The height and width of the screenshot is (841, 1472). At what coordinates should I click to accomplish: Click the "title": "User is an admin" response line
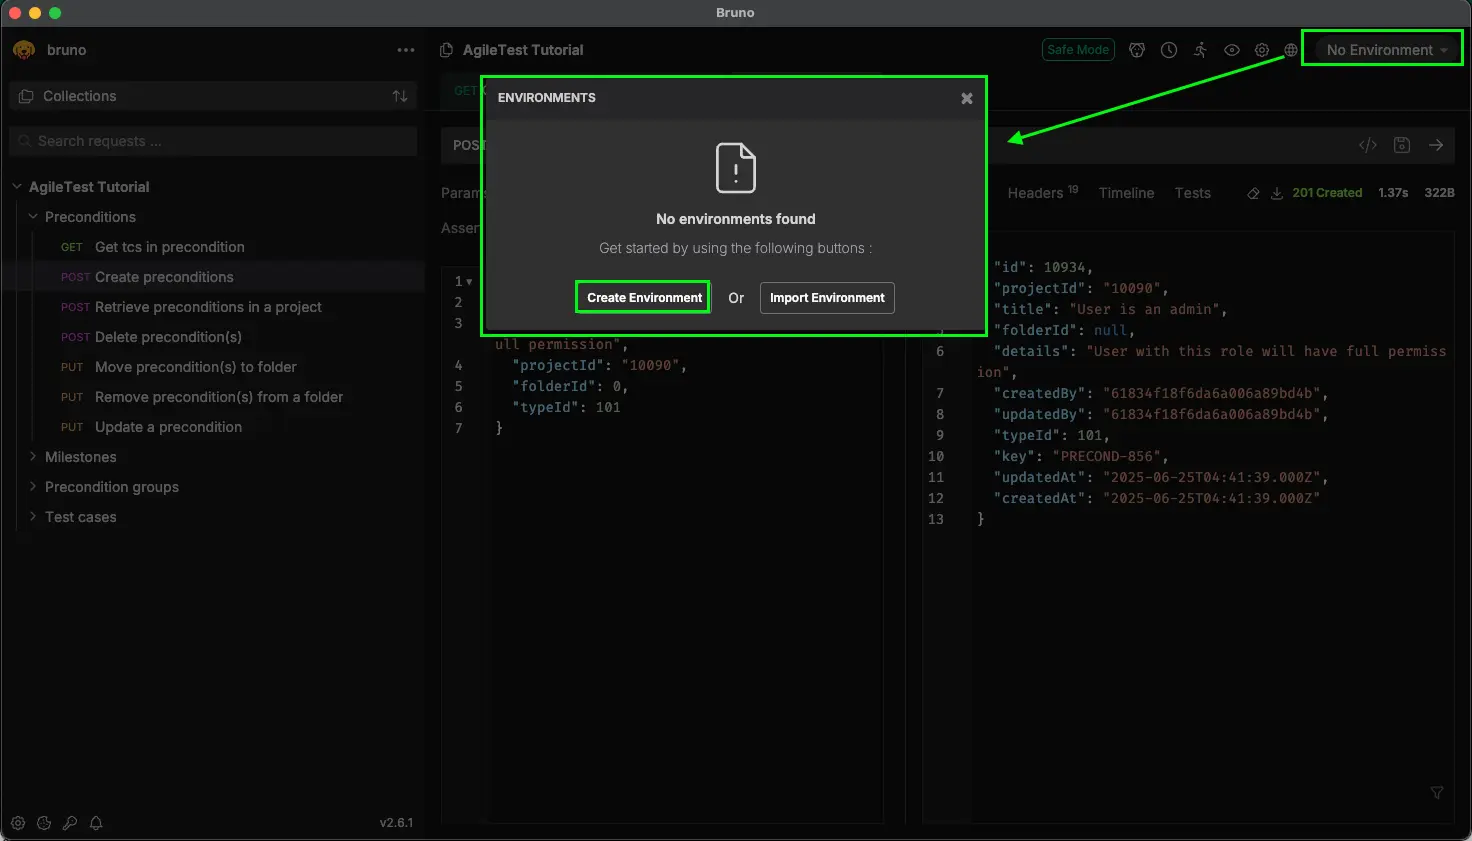(1110, 309)
